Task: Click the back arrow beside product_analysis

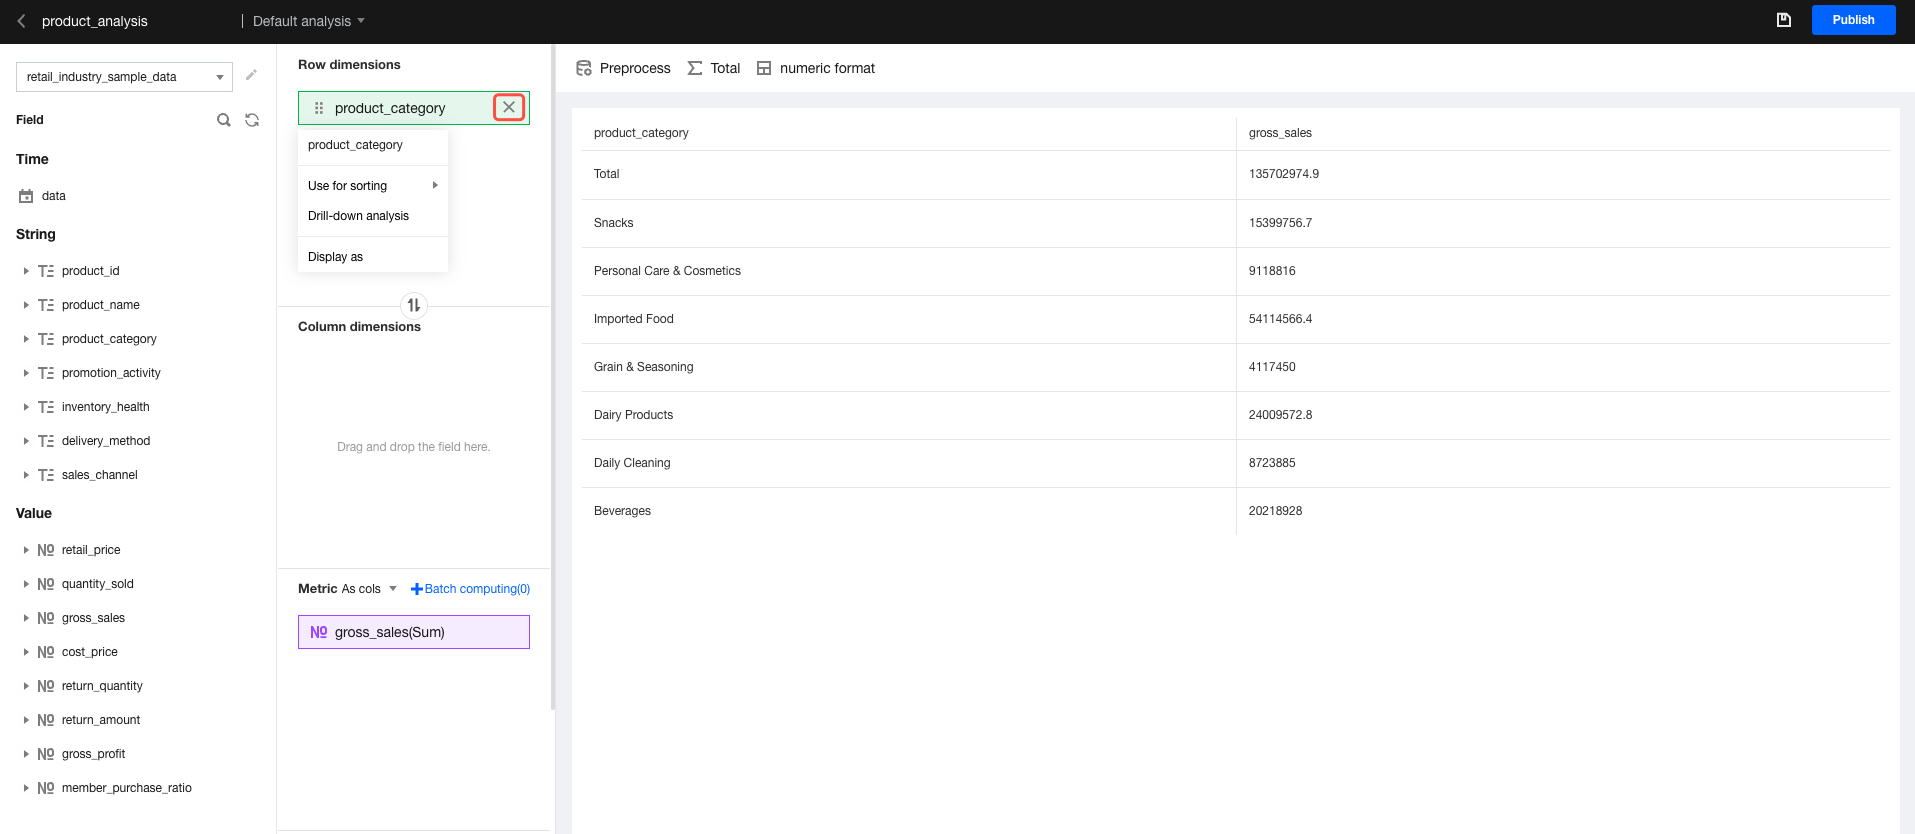Action: (21, 21)
